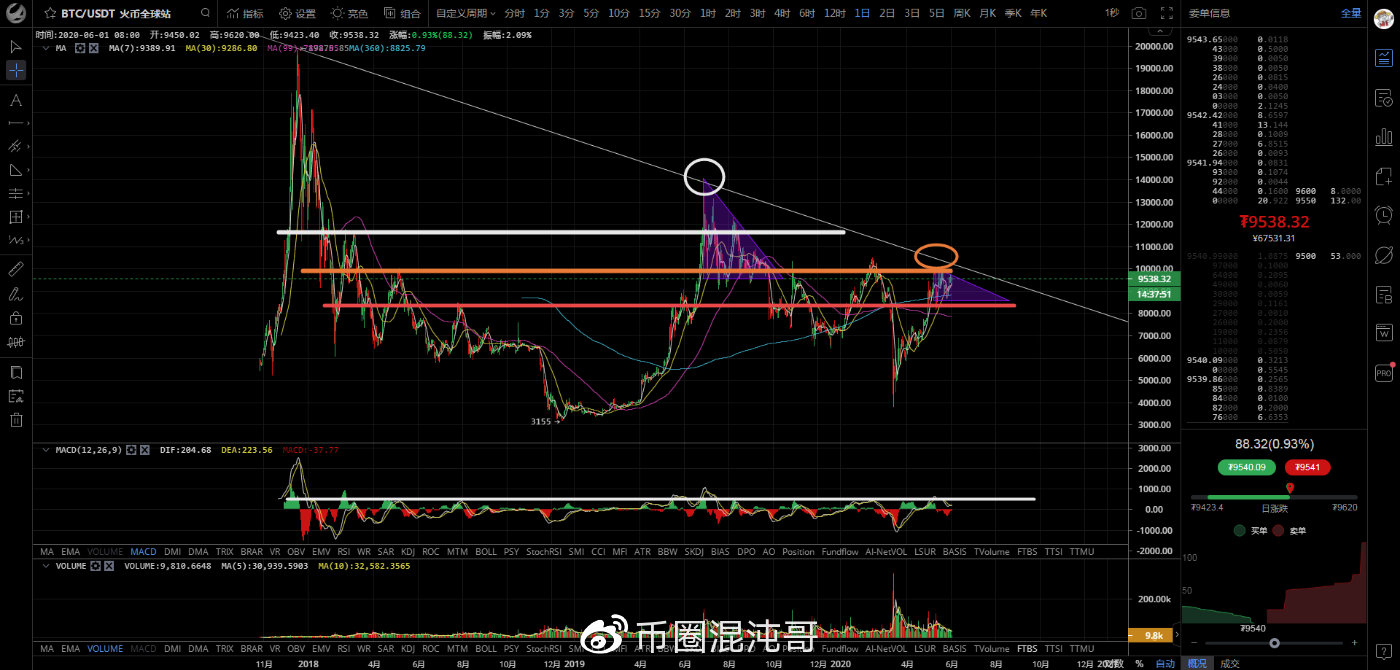Toggle fullscreen chart view

pos(1164,13)
